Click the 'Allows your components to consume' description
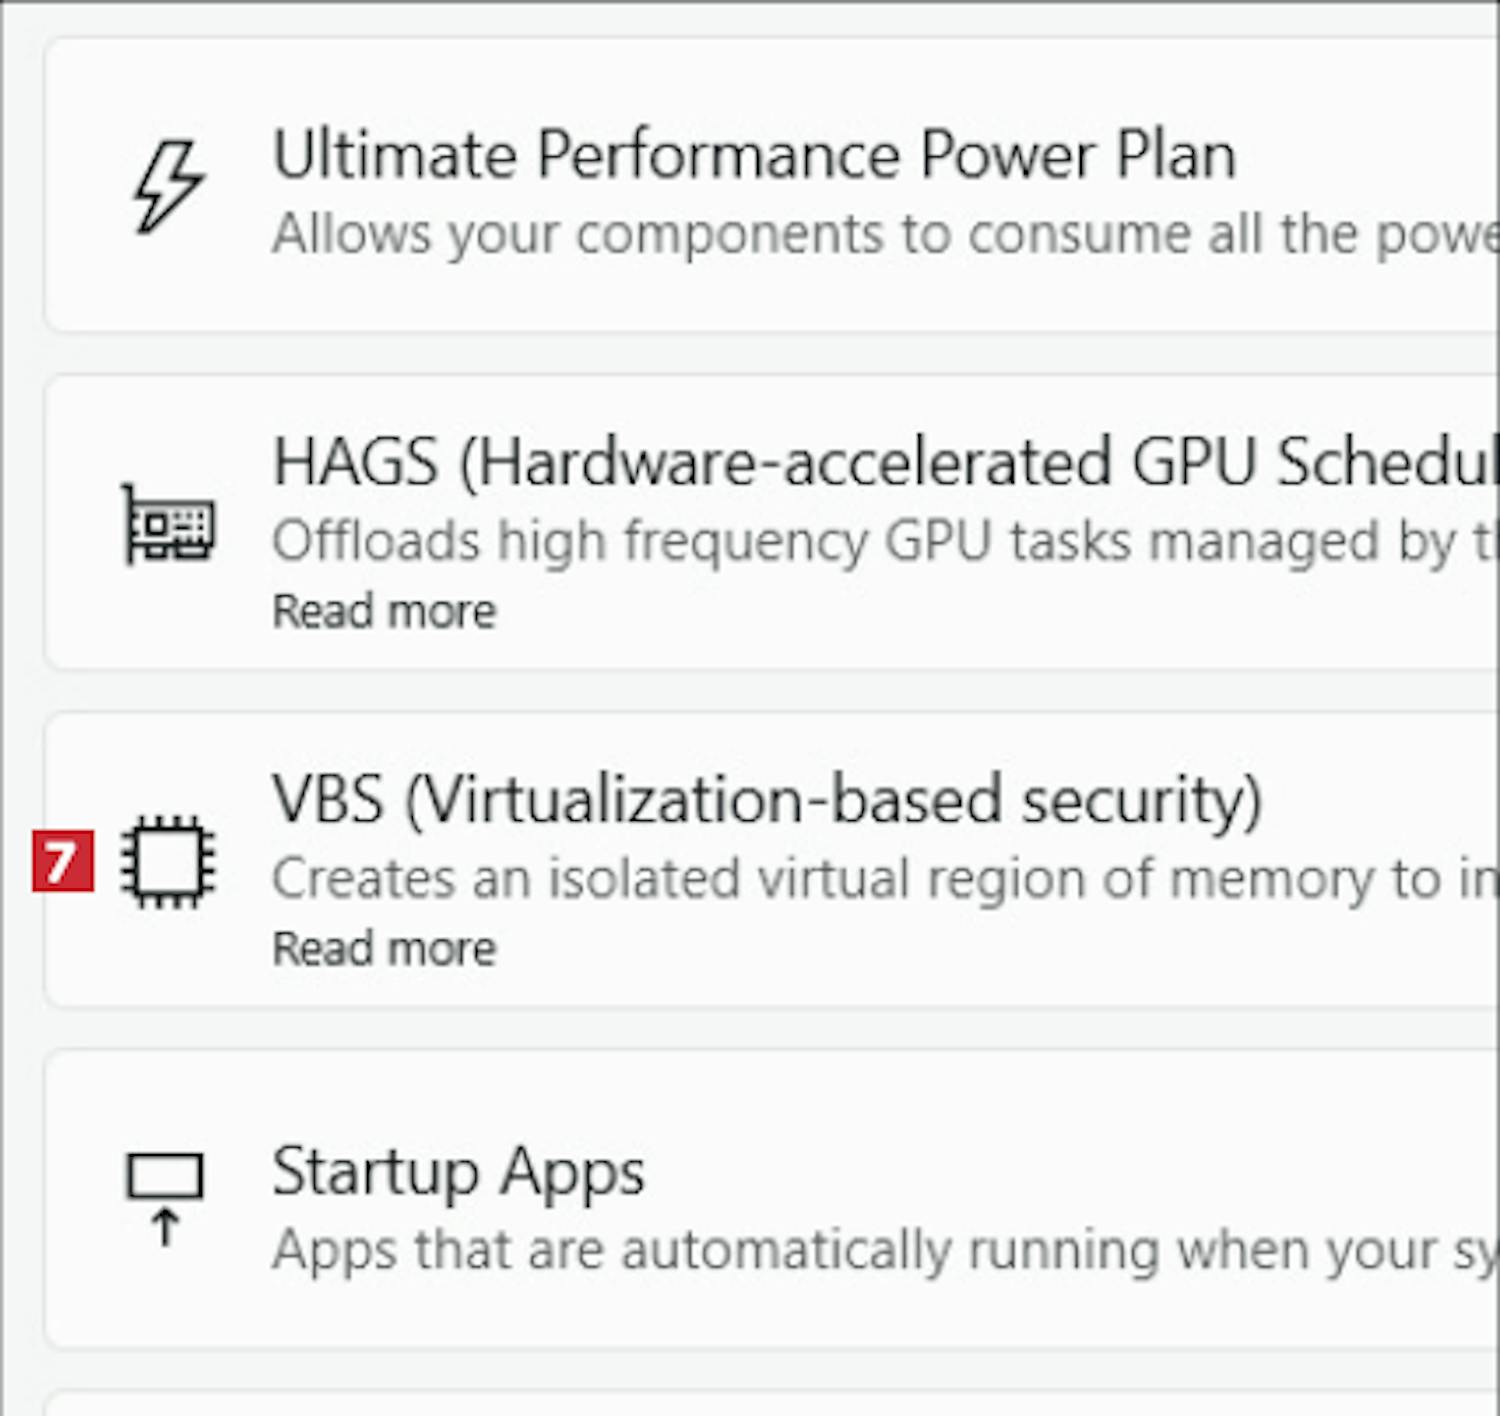Screen dimensions: 1500x1416 coord(880,235)
